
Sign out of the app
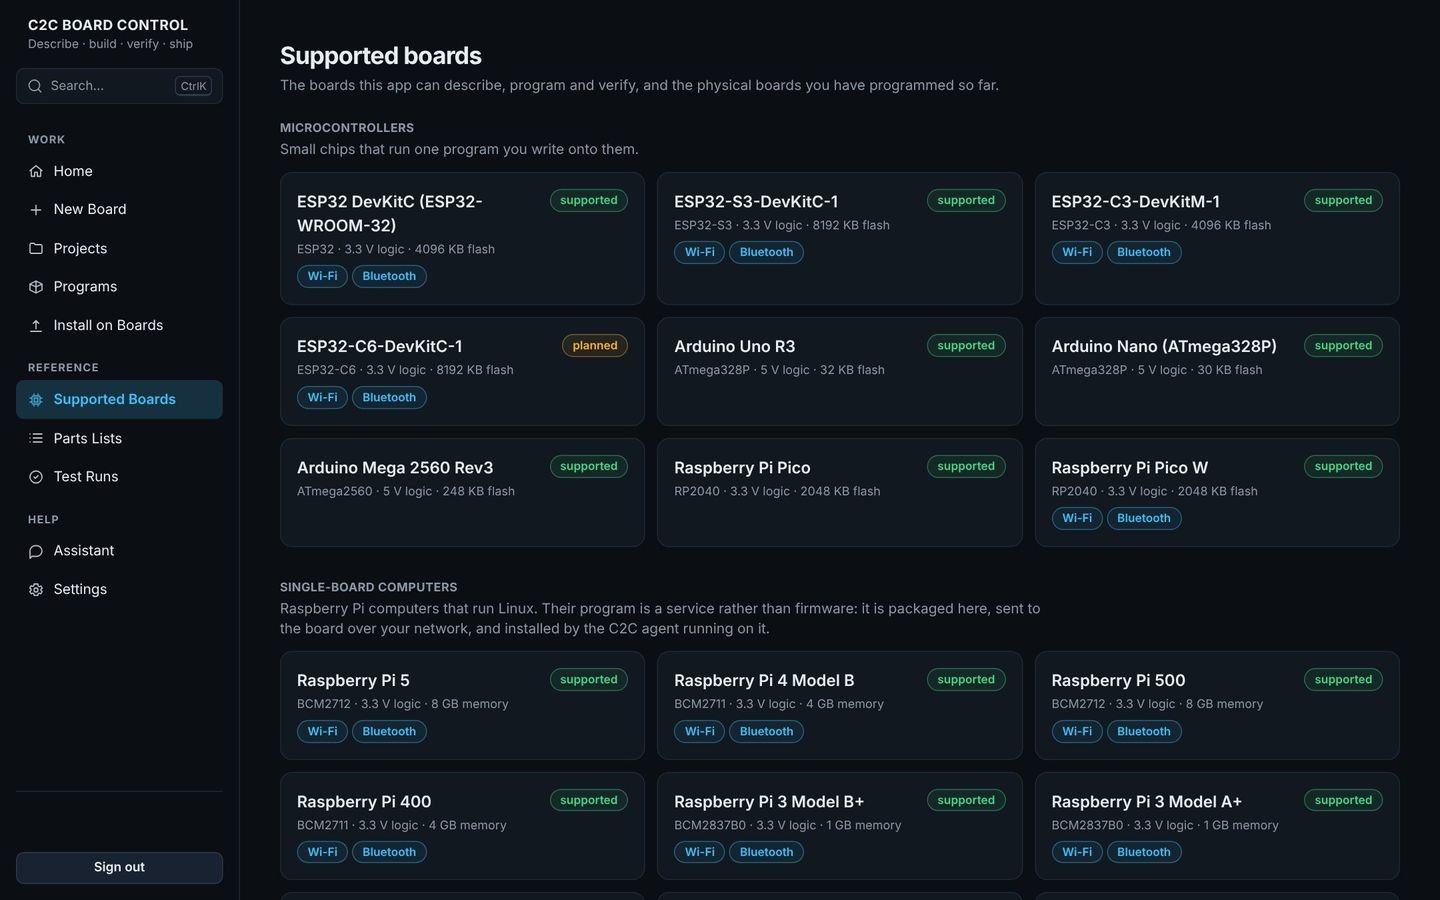(119, 867)
